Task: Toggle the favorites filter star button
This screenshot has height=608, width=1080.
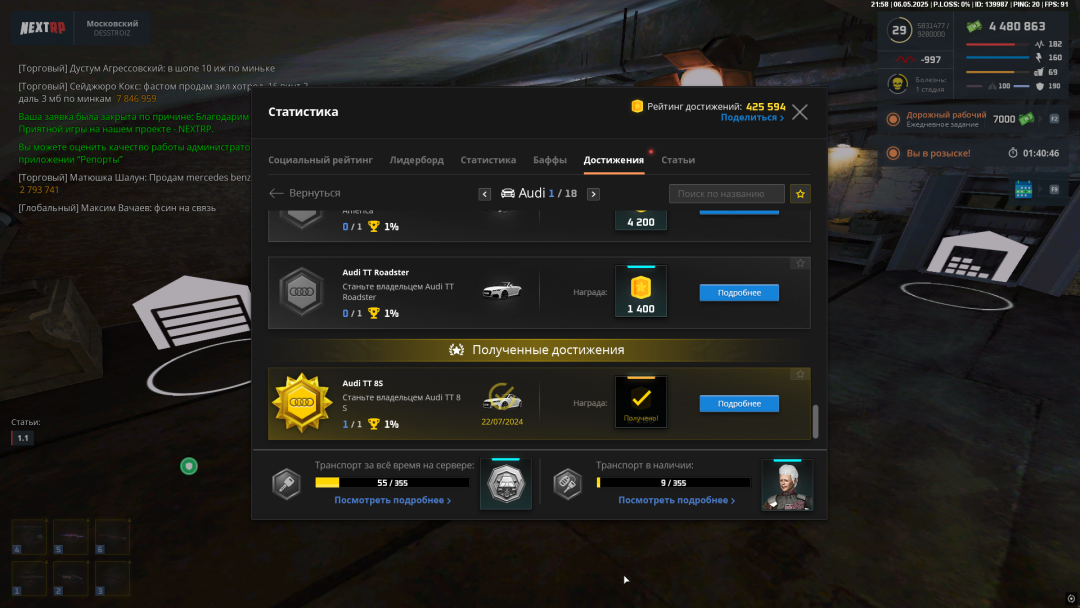Action: click(x=800, y=194)
